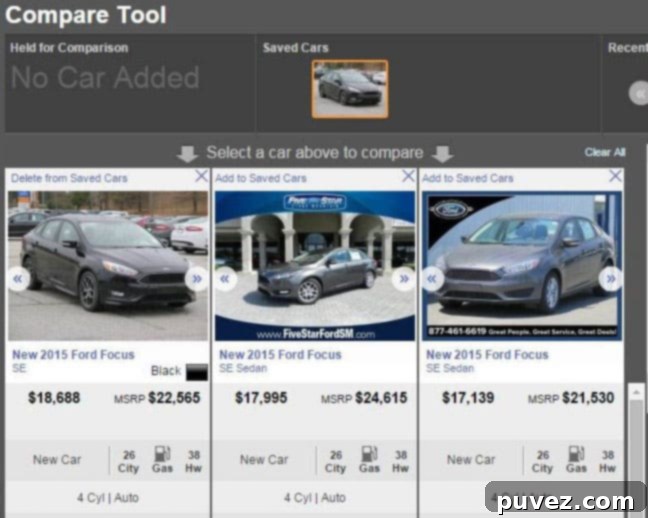The image size is (648, 518).
Task: Click Delete from Saved Cars link
Action: pos(69,178)
